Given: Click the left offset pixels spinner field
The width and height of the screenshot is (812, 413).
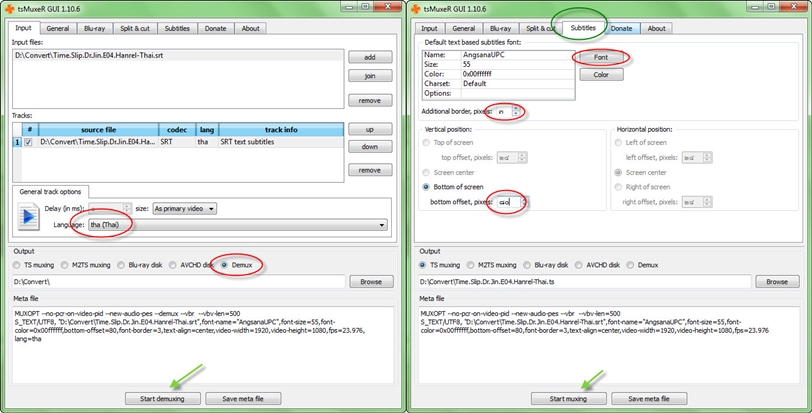Looking at the screenshot, I should [697, 157].
